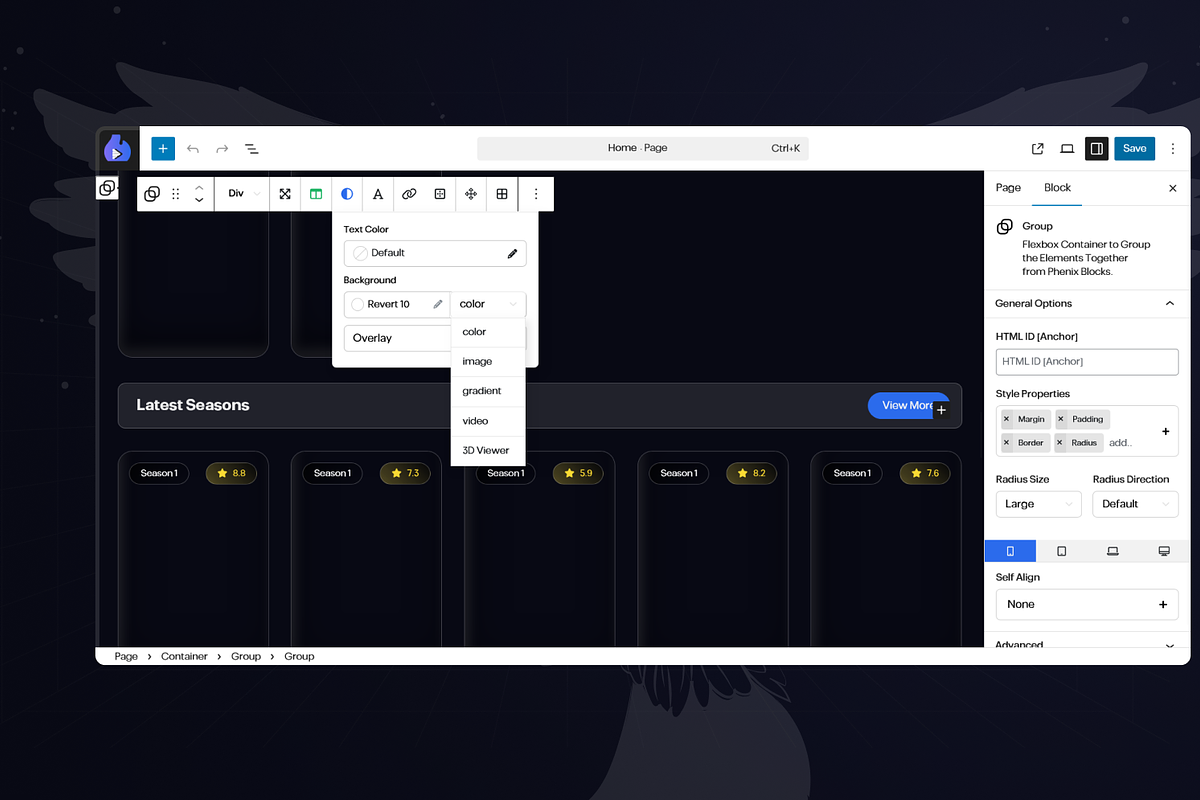Screen dimensions: 1200x800
Task: Expand the Advanced section
Action: [x=1086, y=645]
